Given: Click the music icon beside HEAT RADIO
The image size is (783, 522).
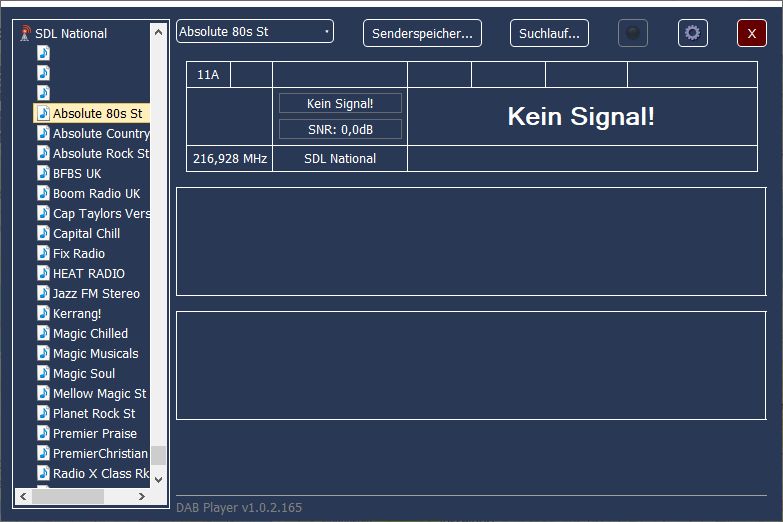Looking at the screenshot, I should coord(43,273).
